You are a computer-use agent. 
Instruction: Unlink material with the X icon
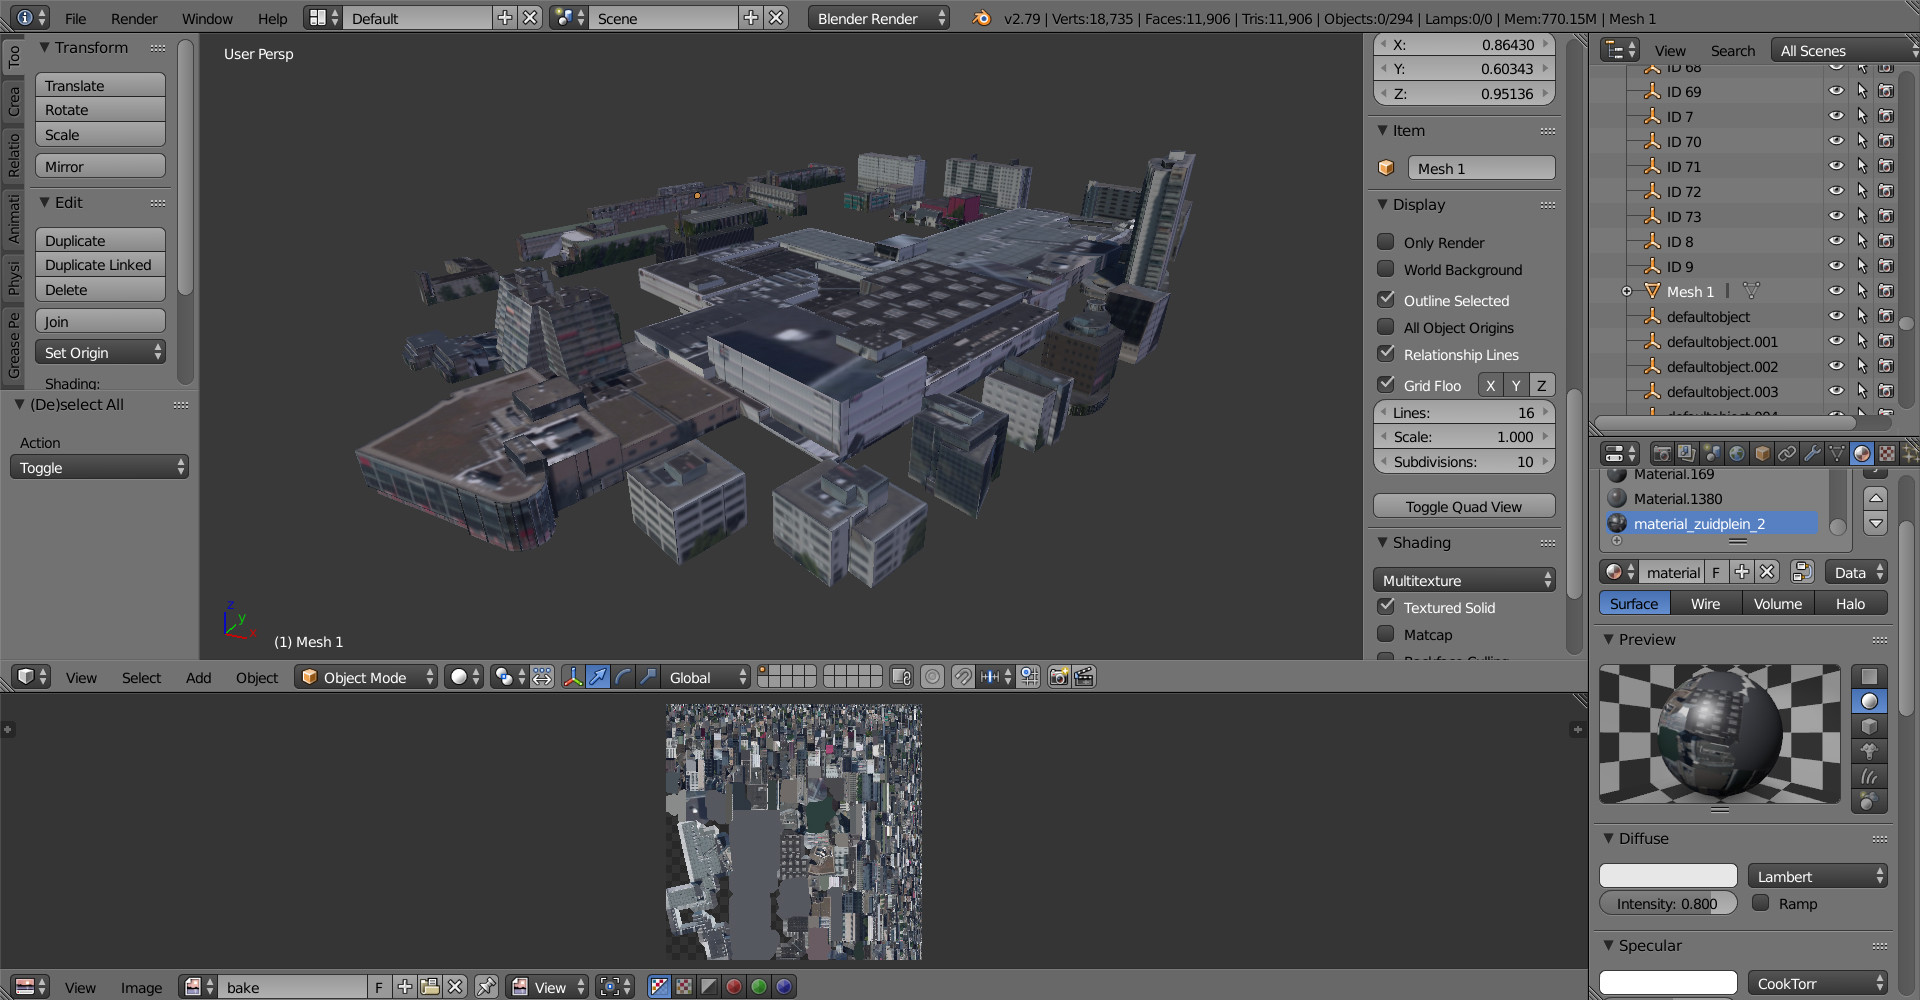1767,572
